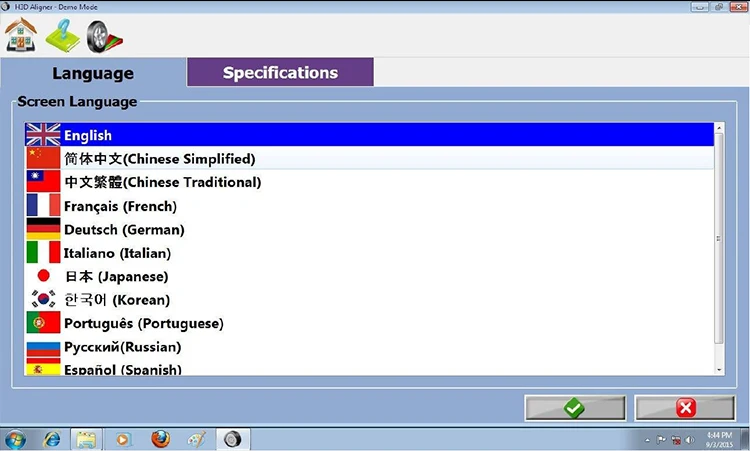Open Windows Media Player from taskbar
Image resolution: width=750 pixels, height=451 pixels.
123,439
